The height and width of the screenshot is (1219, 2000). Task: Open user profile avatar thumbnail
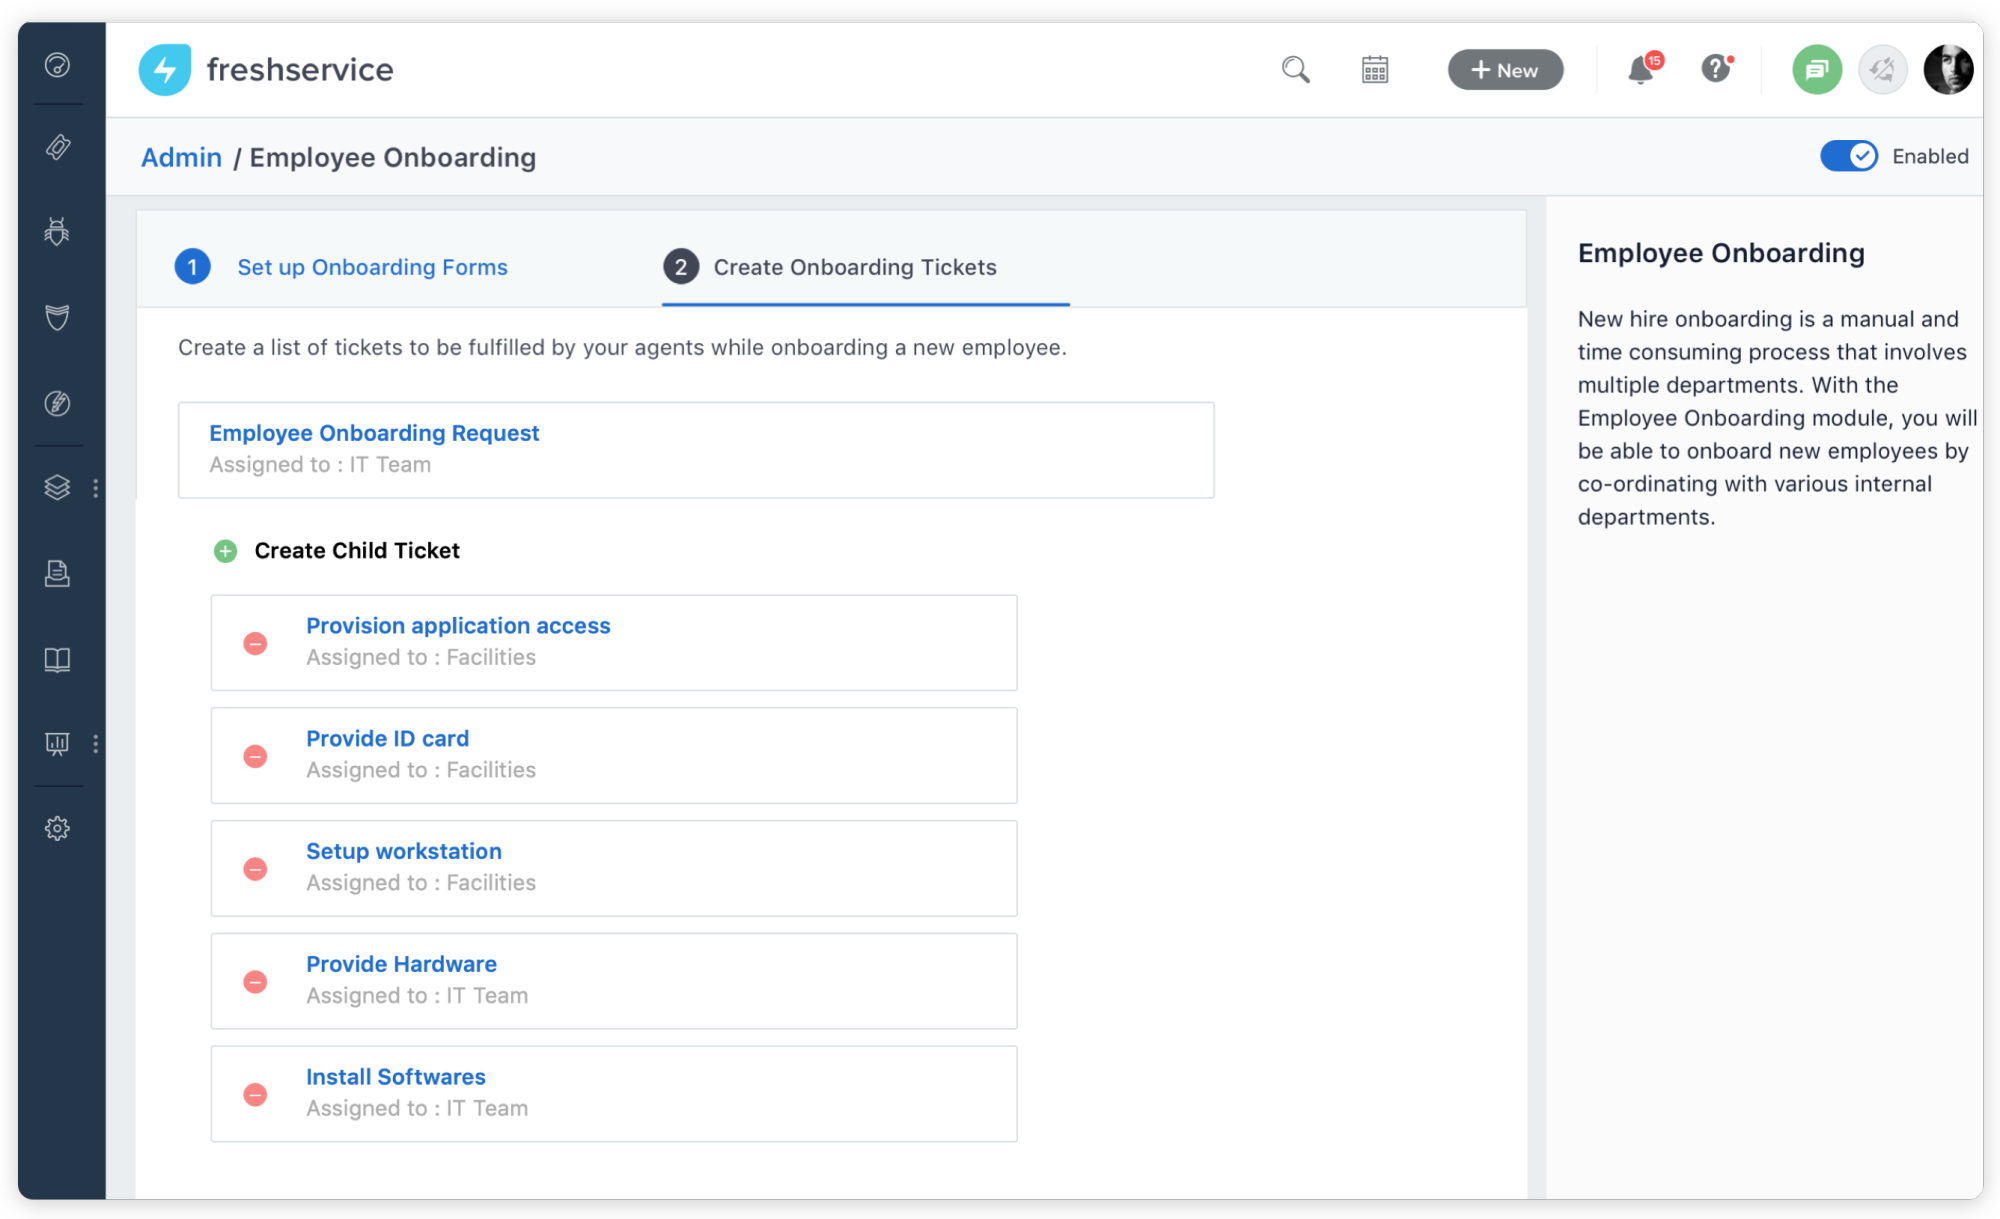1947,70
